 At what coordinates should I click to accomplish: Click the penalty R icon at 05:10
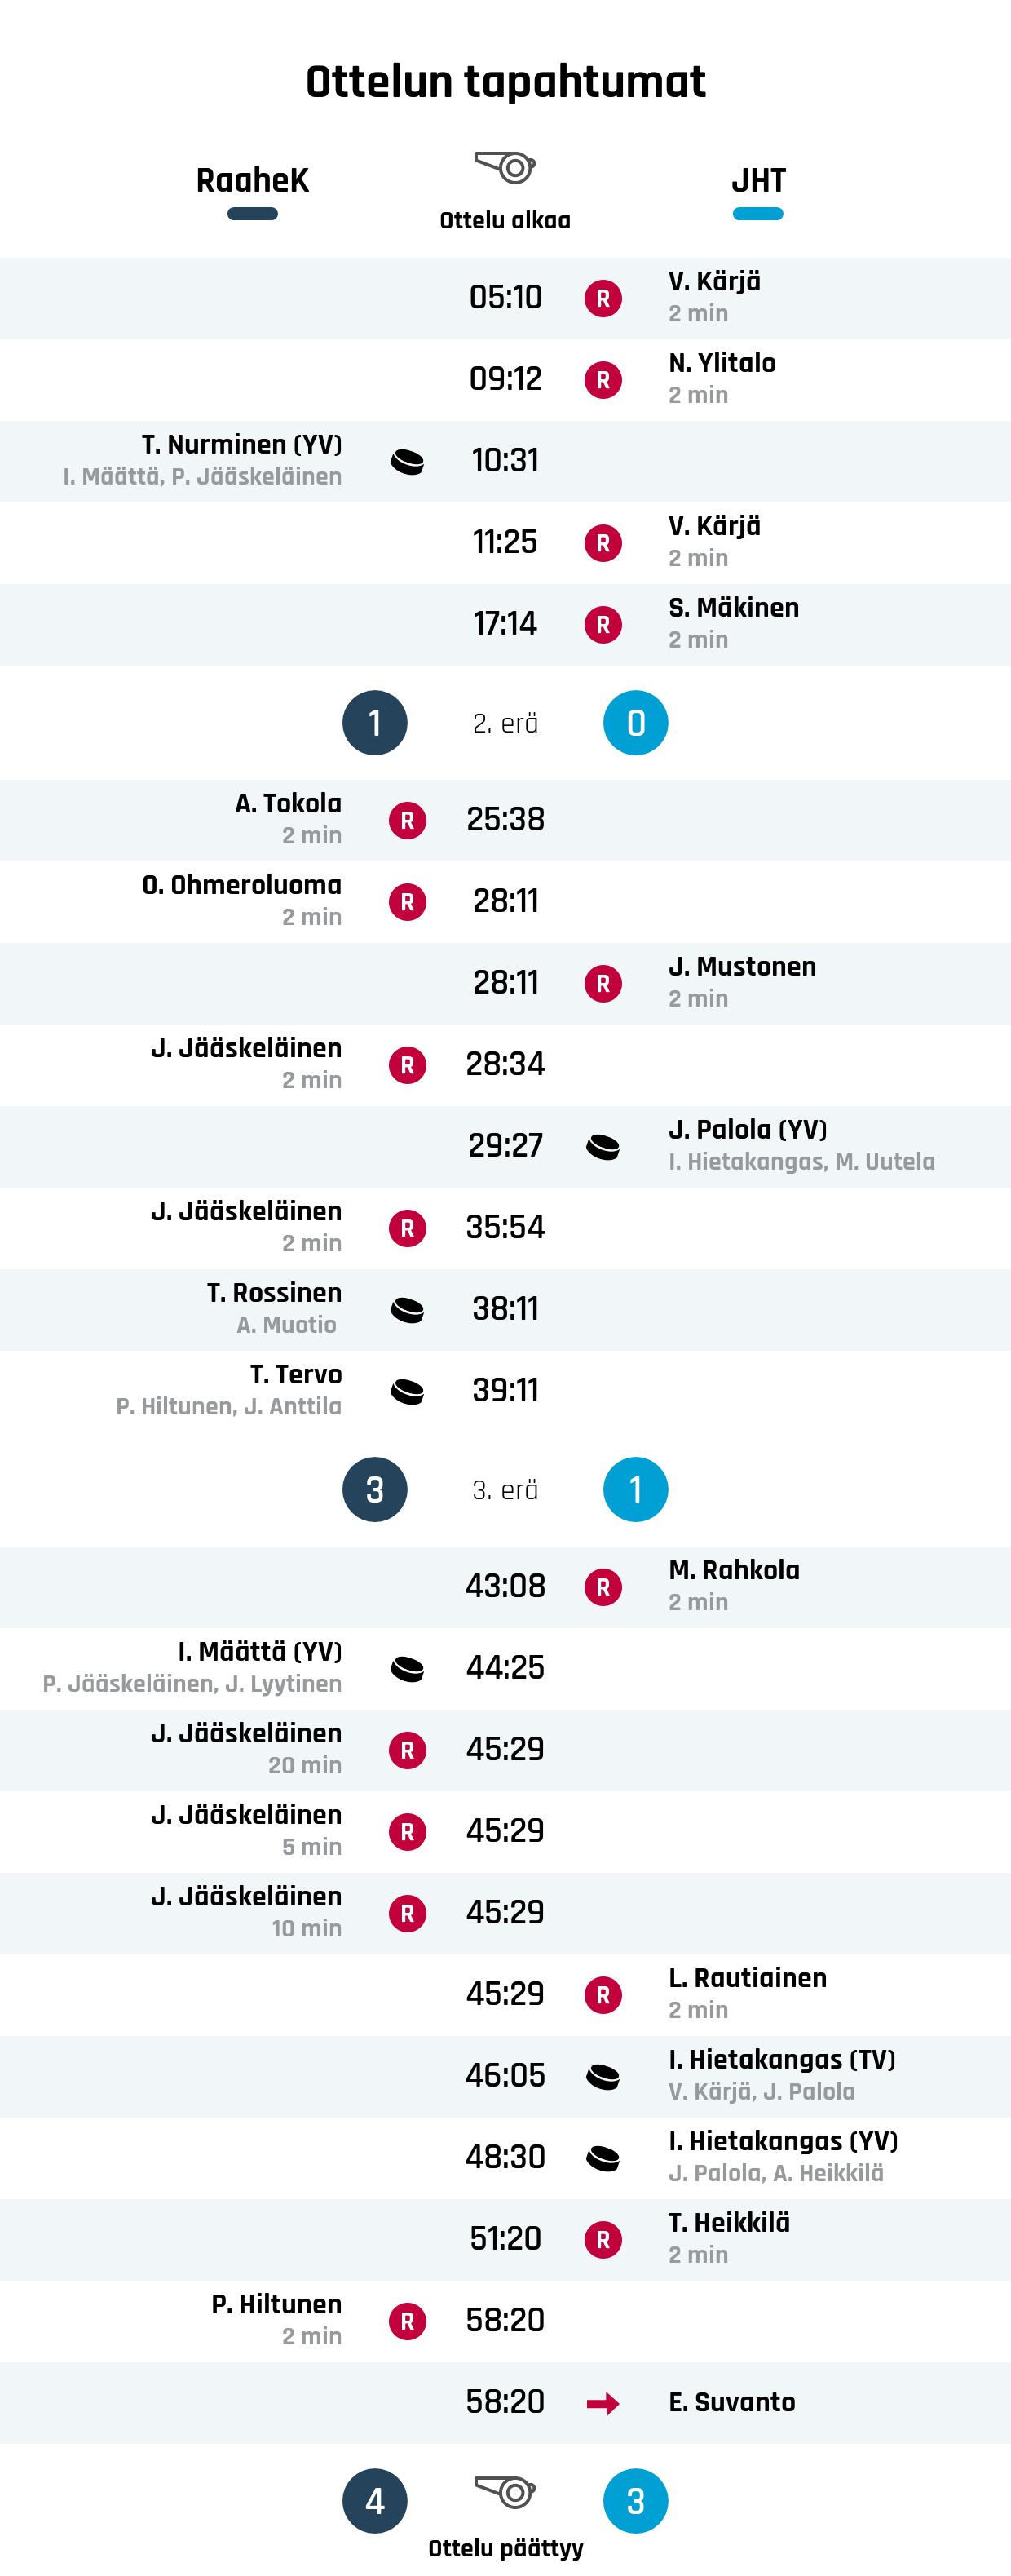[x=603, y=298]
